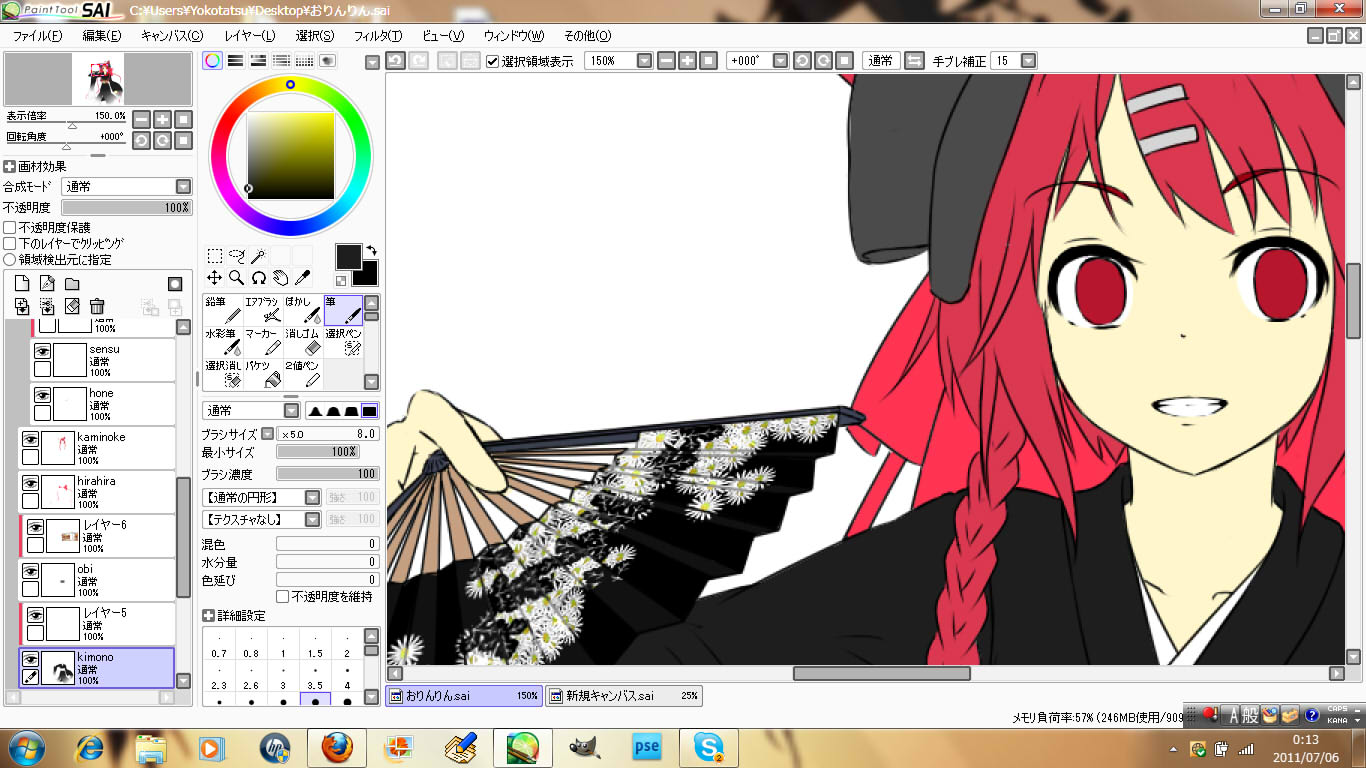1366x769 pixels.
Task: Select the 選択ペン selection pen tool
Action: 343,342
